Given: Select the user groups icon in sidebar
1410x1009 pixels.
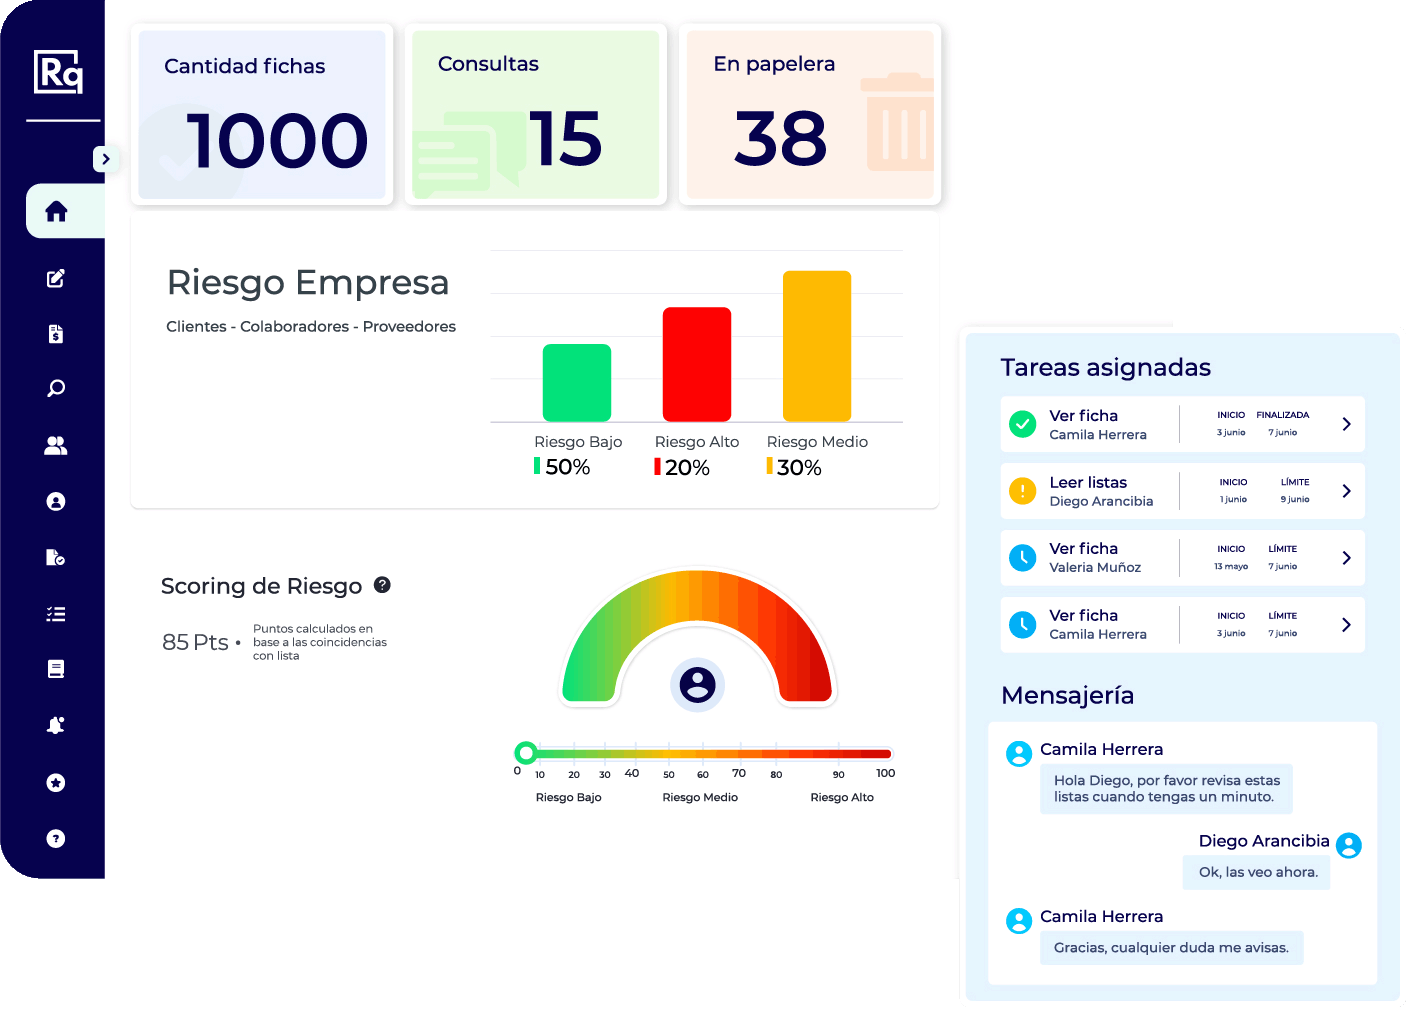Looking at the screenshot, I should (x=55, y=445).
